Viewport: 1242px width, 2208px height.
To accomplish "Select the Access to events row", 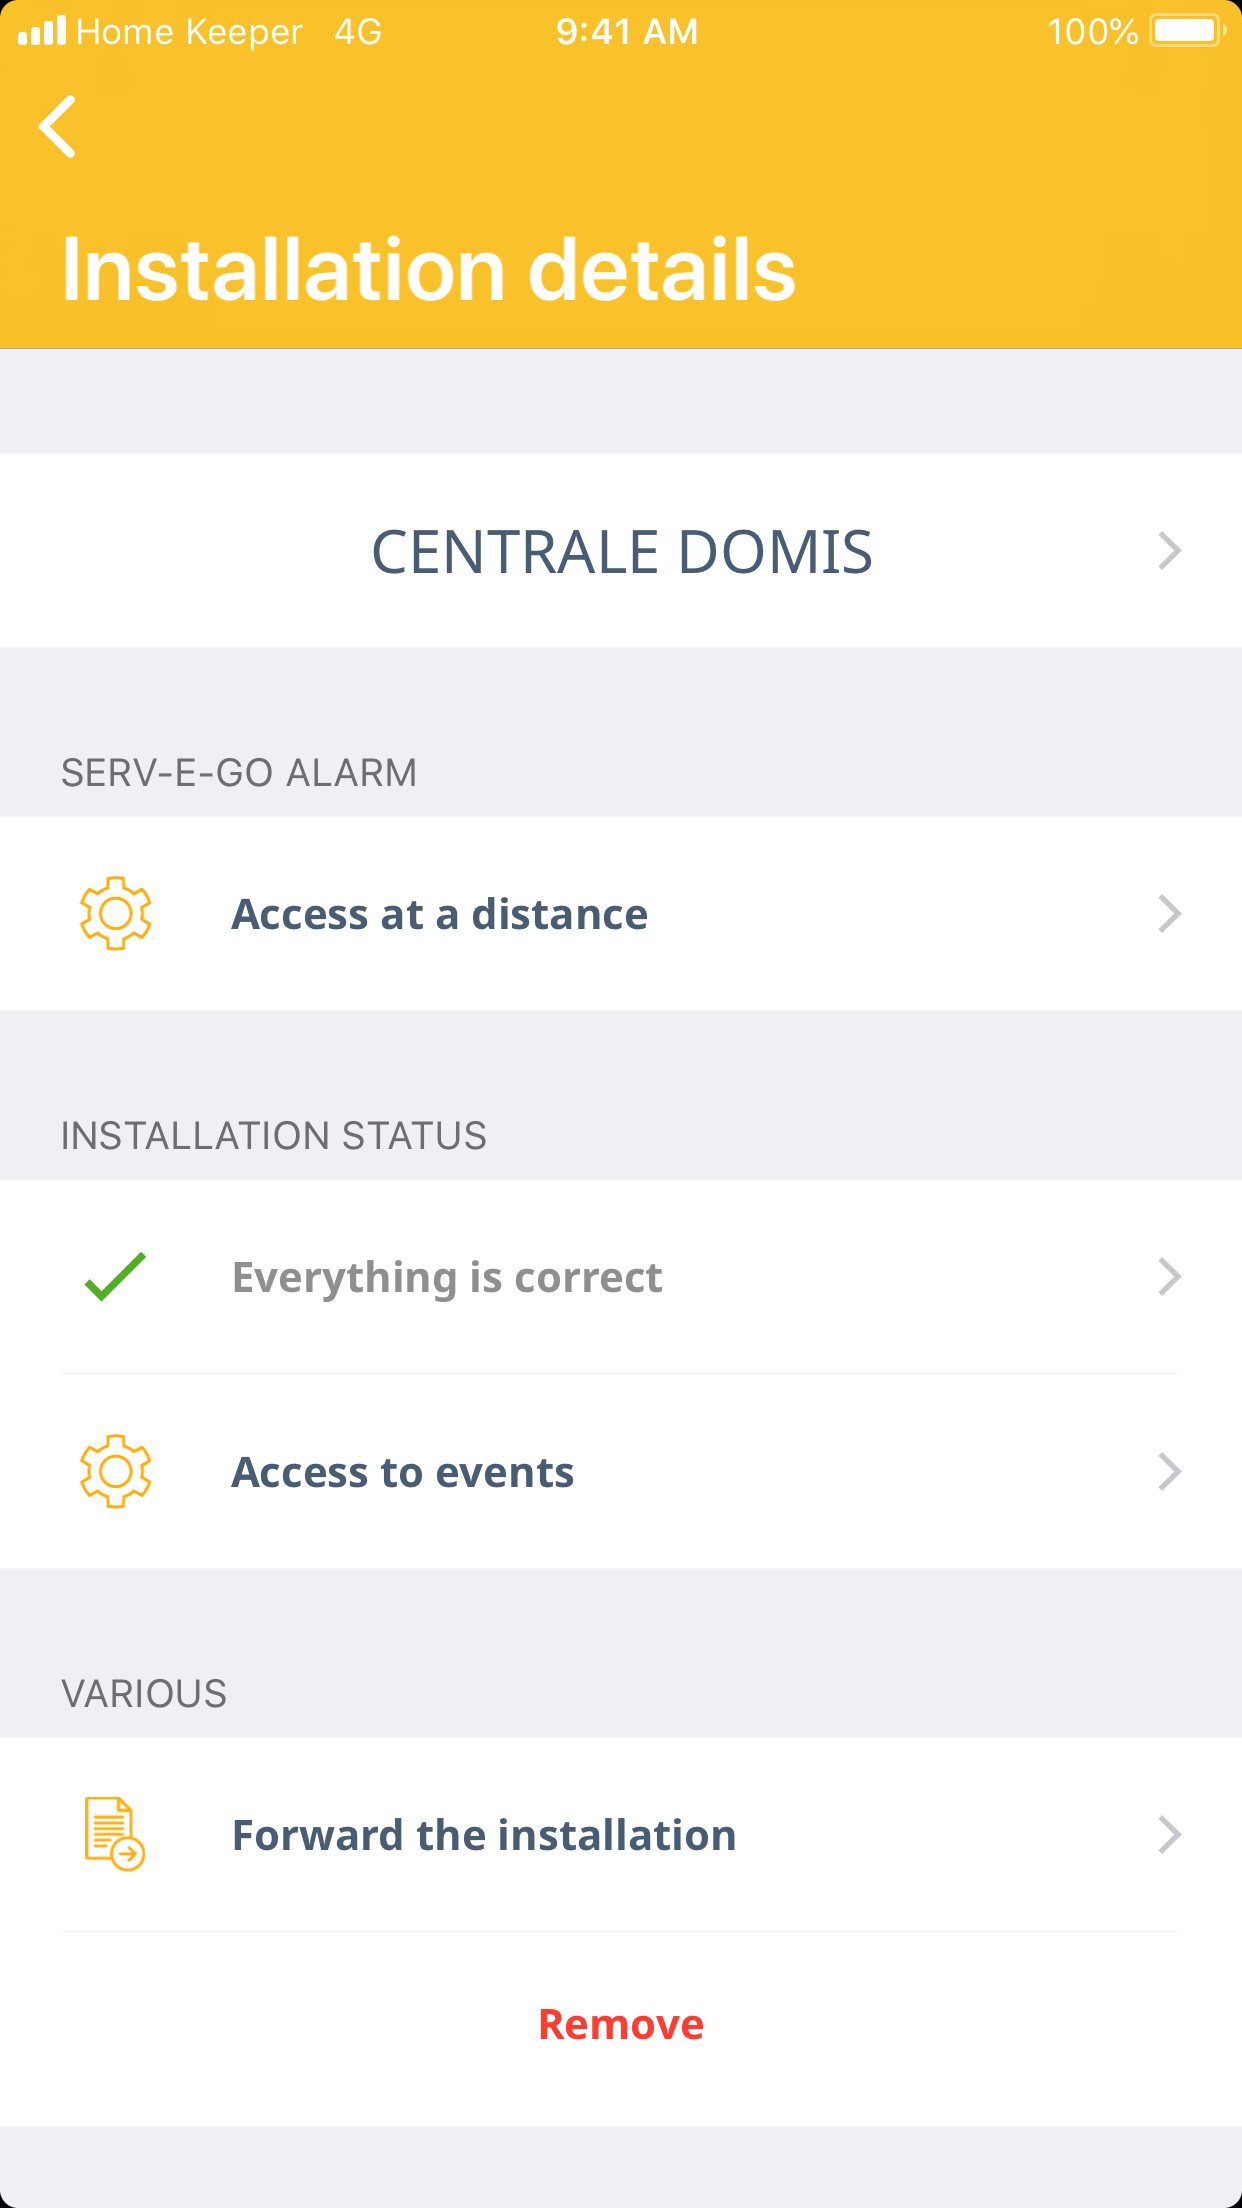I will coord(403,1472).
